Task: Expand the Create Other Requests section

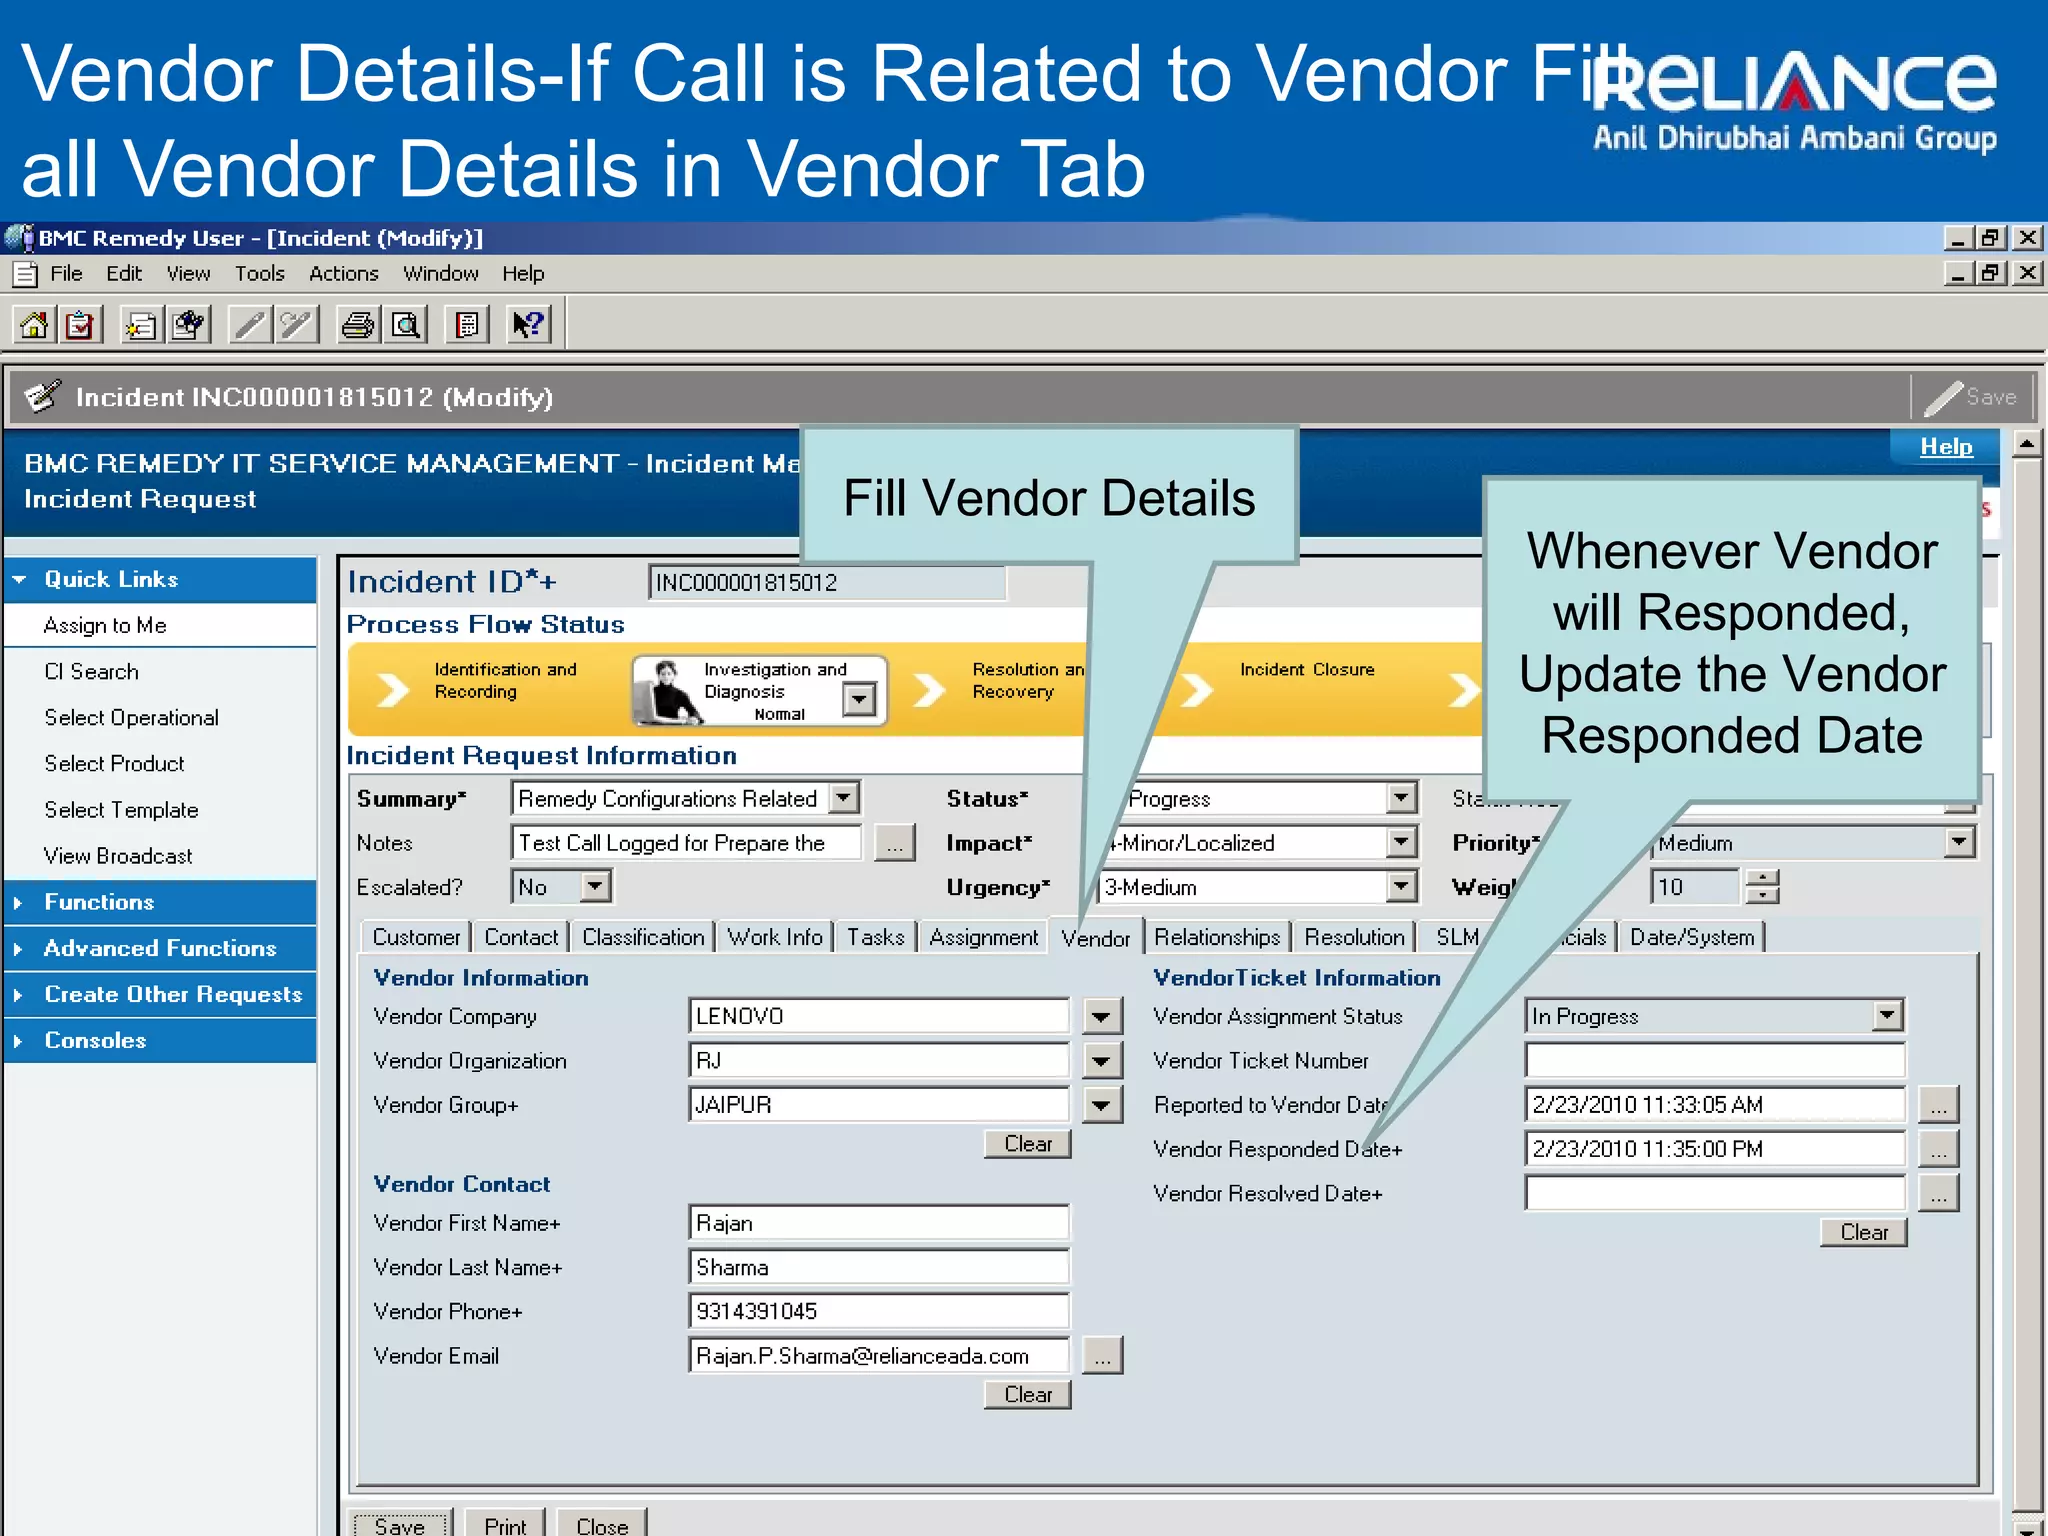Action: 18,994
